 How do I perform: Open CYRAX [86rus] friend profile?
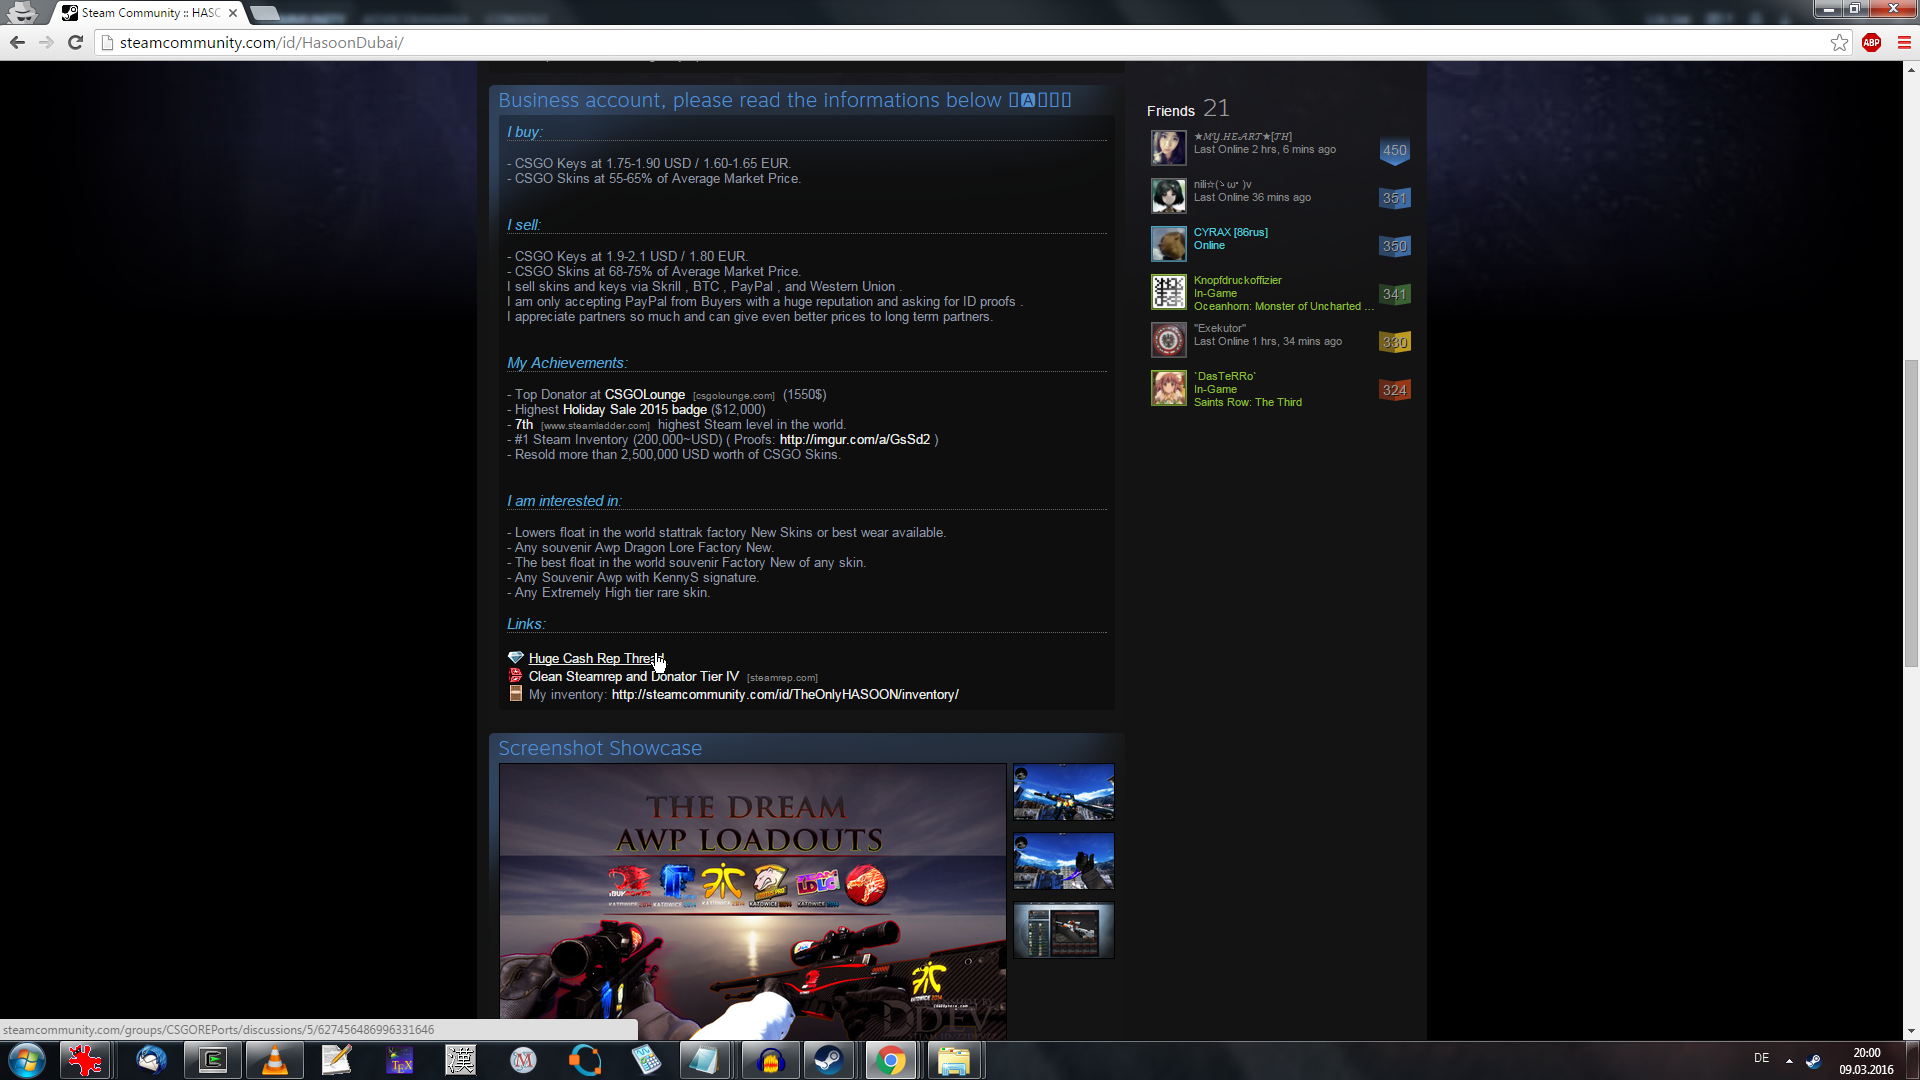pyautogui.click(x=1230, y=232)
